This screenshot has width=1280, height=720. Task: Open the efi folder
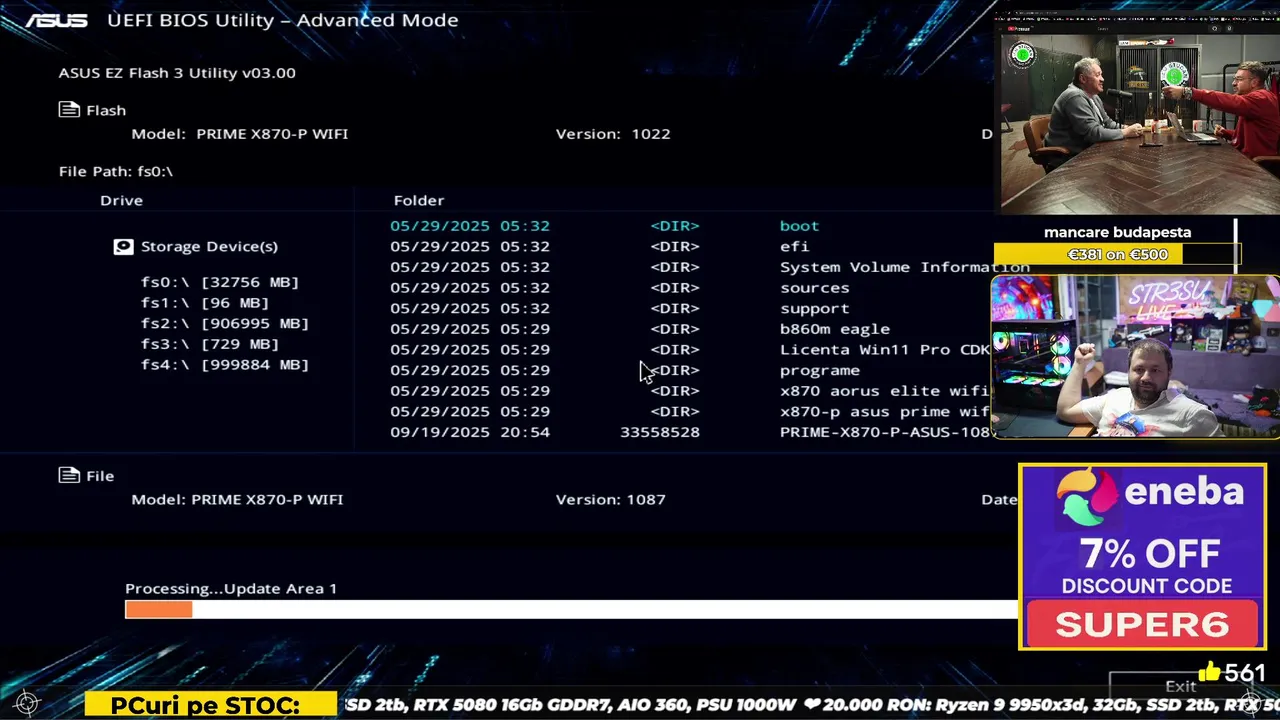click(x=794, y=246)
